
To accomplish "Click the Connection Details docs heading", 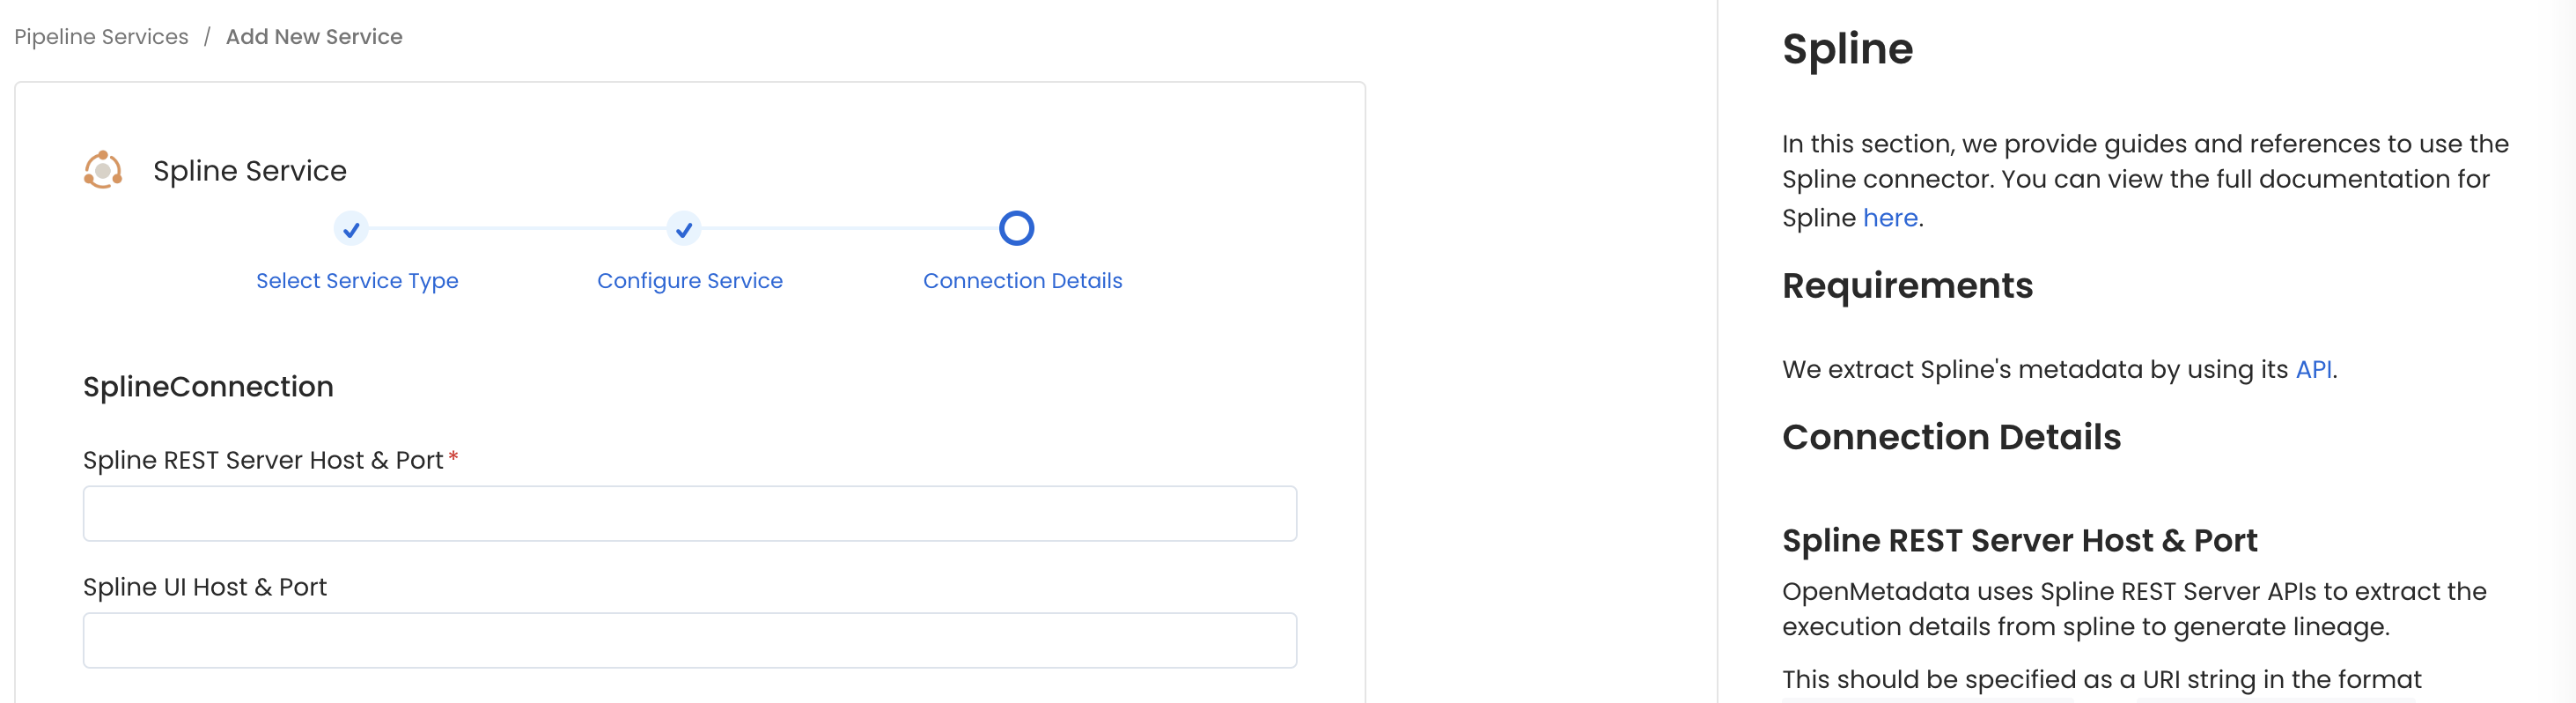I will tap(1951, 436).
